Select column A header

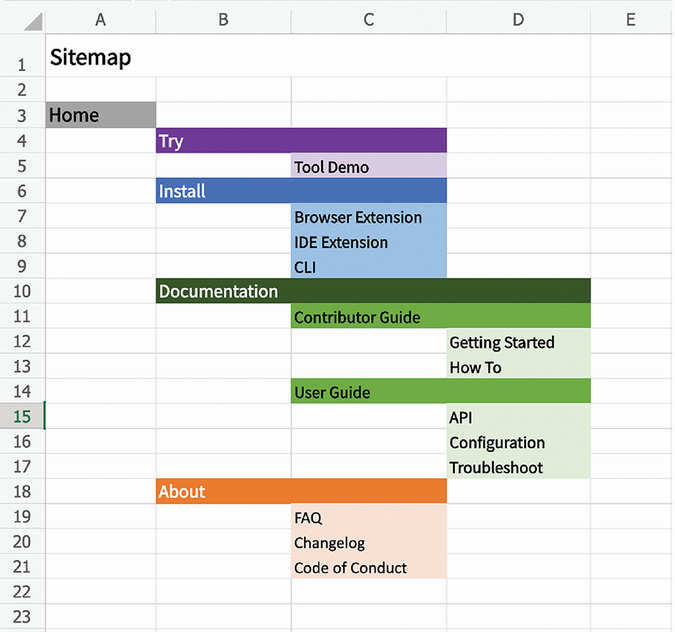[100, 19]
